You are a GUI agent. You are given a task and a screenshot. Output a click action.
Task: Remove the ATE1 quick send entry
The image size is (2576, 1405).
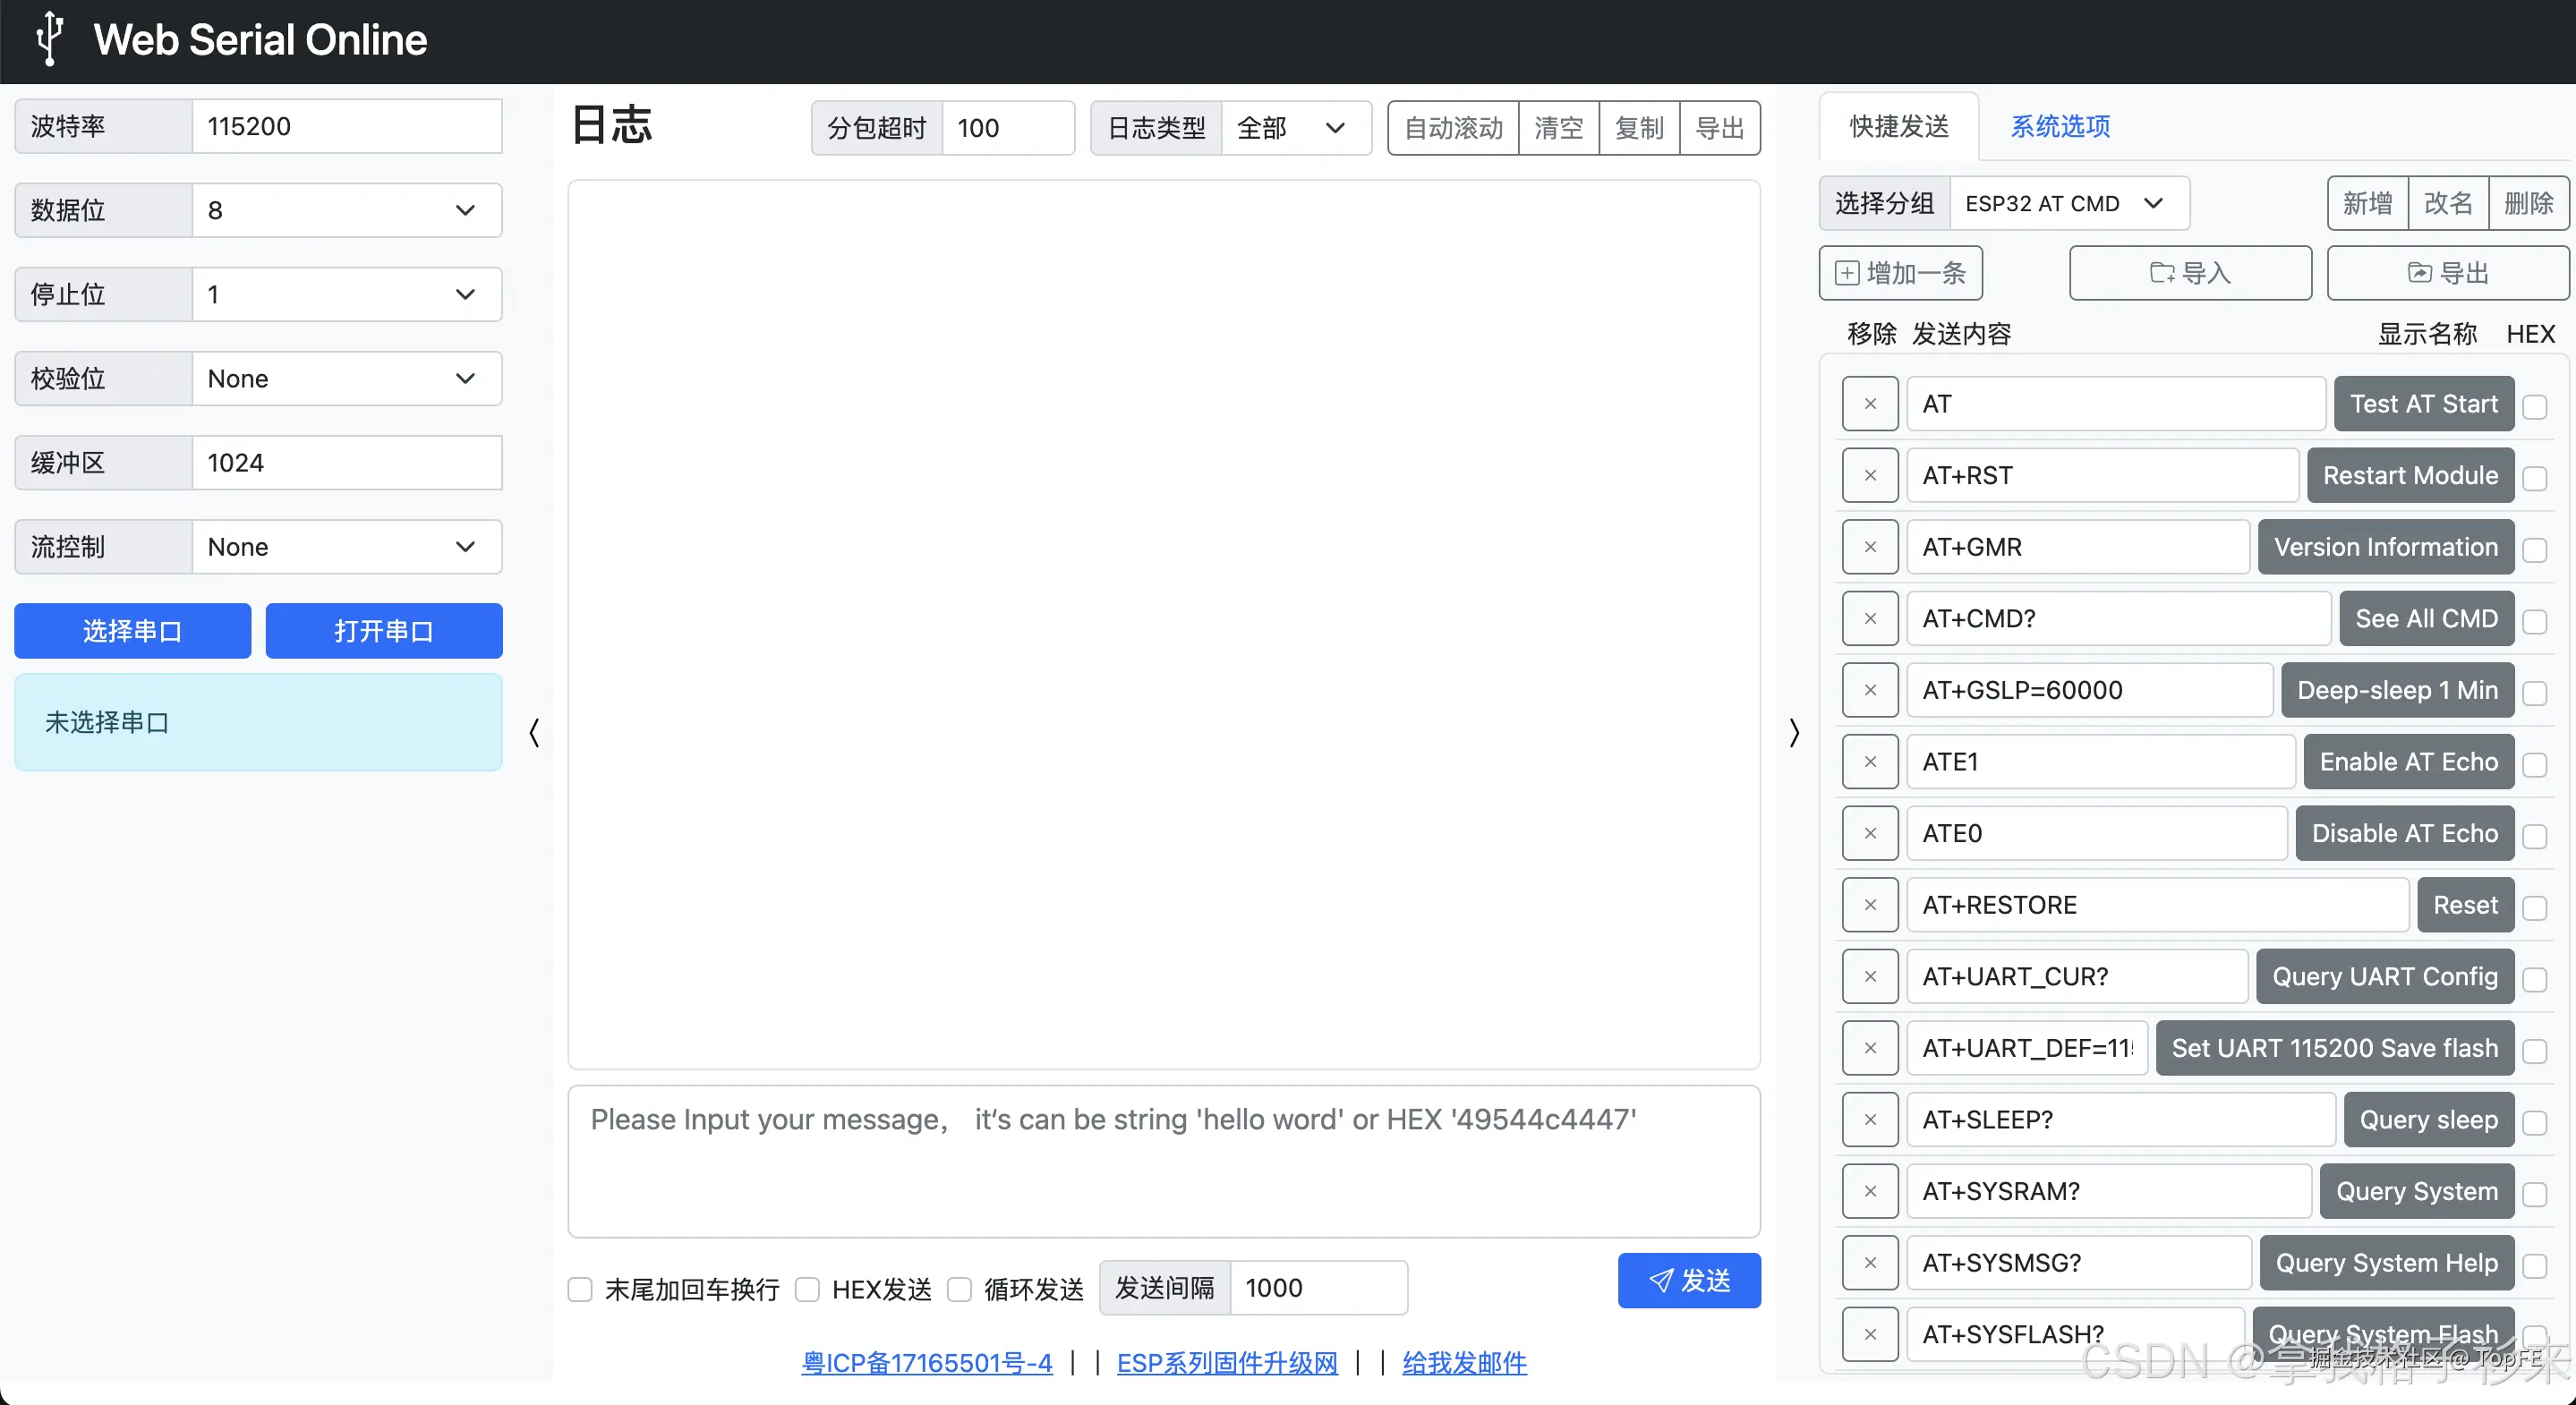[1869, 761]
